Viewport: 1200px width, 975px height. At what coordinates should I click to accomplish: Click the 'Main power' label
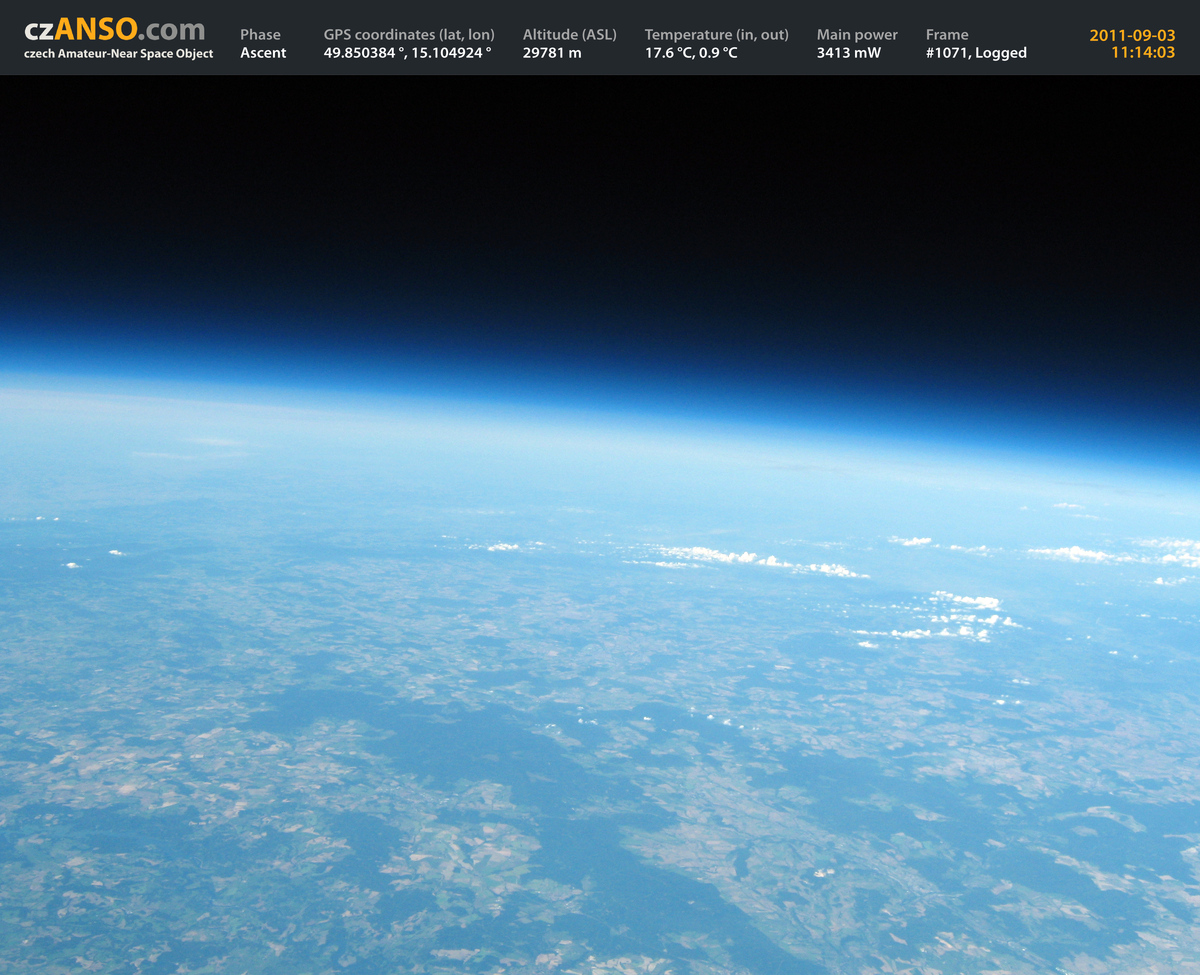pos(857,35)
